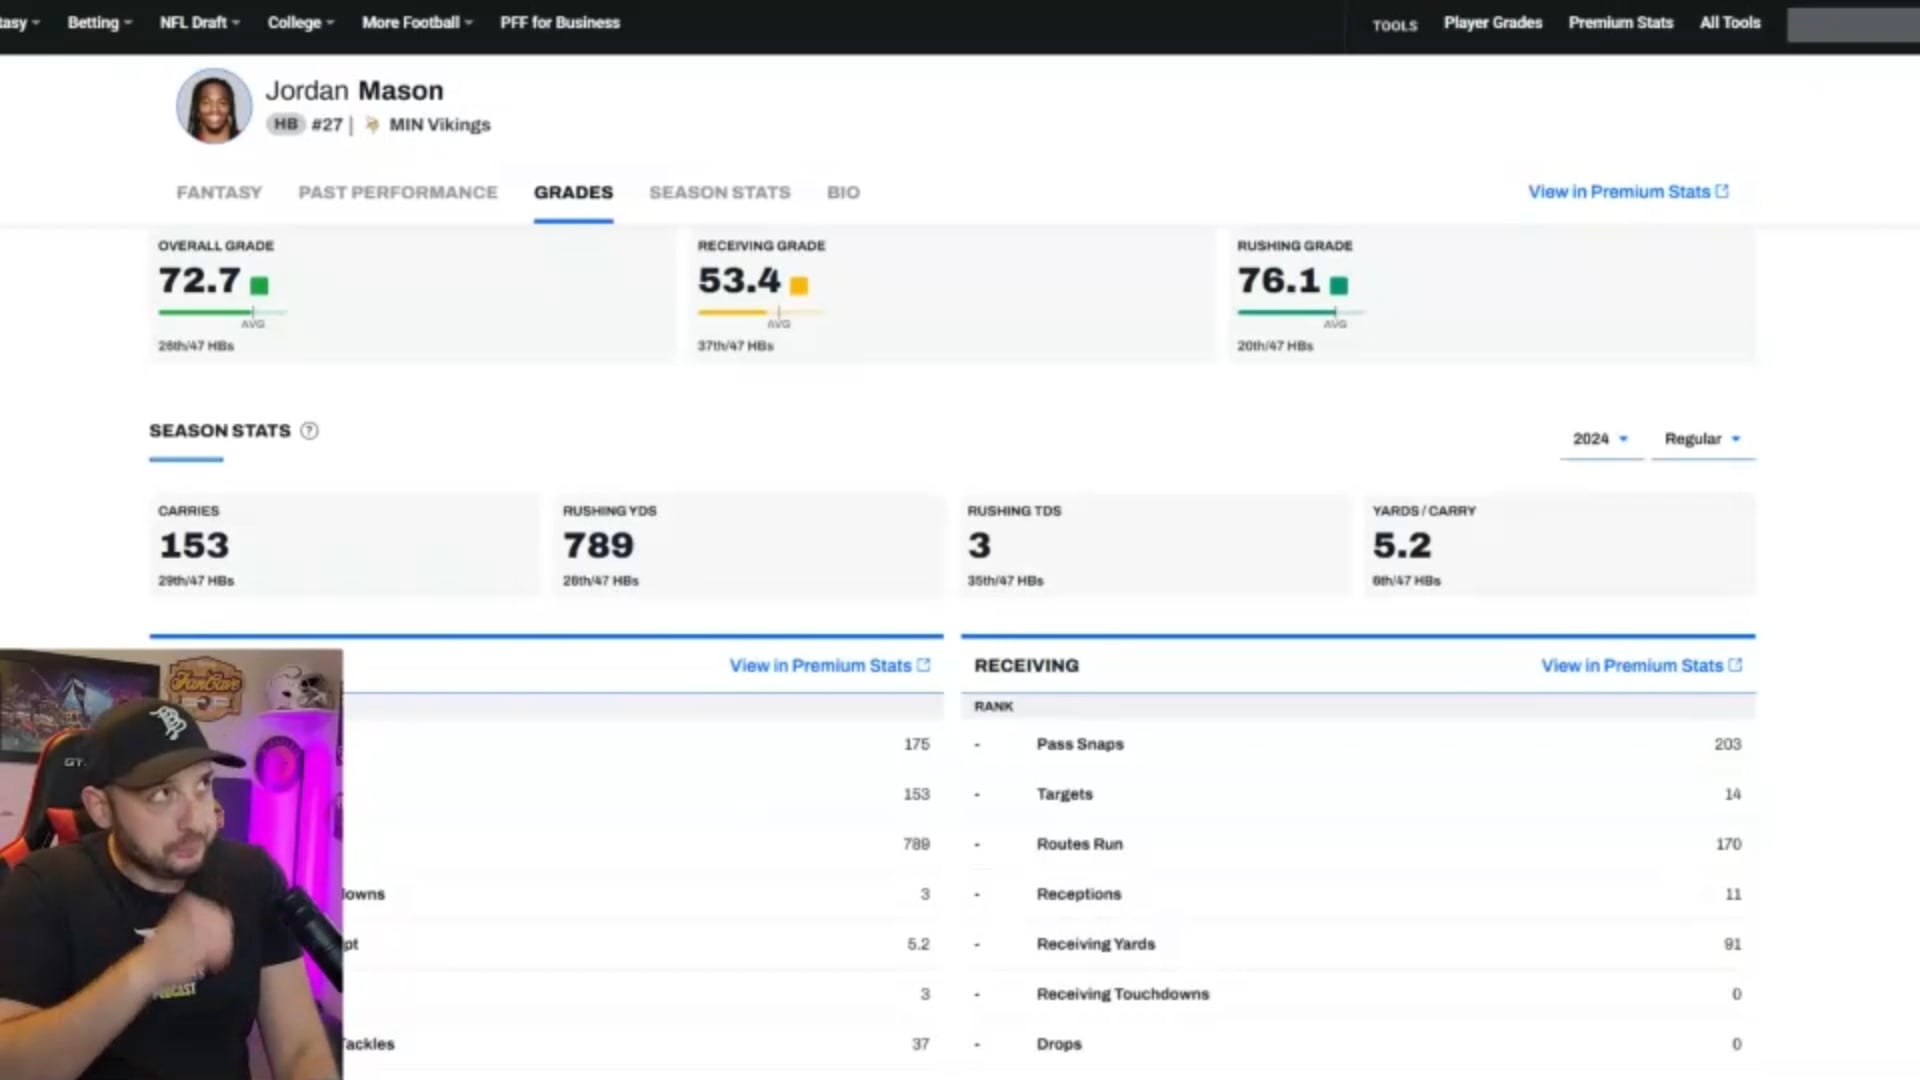This screenshot has width=1920, height=1080.
Task: Open the Regular season type dropdown
Action: point(1703,439)
